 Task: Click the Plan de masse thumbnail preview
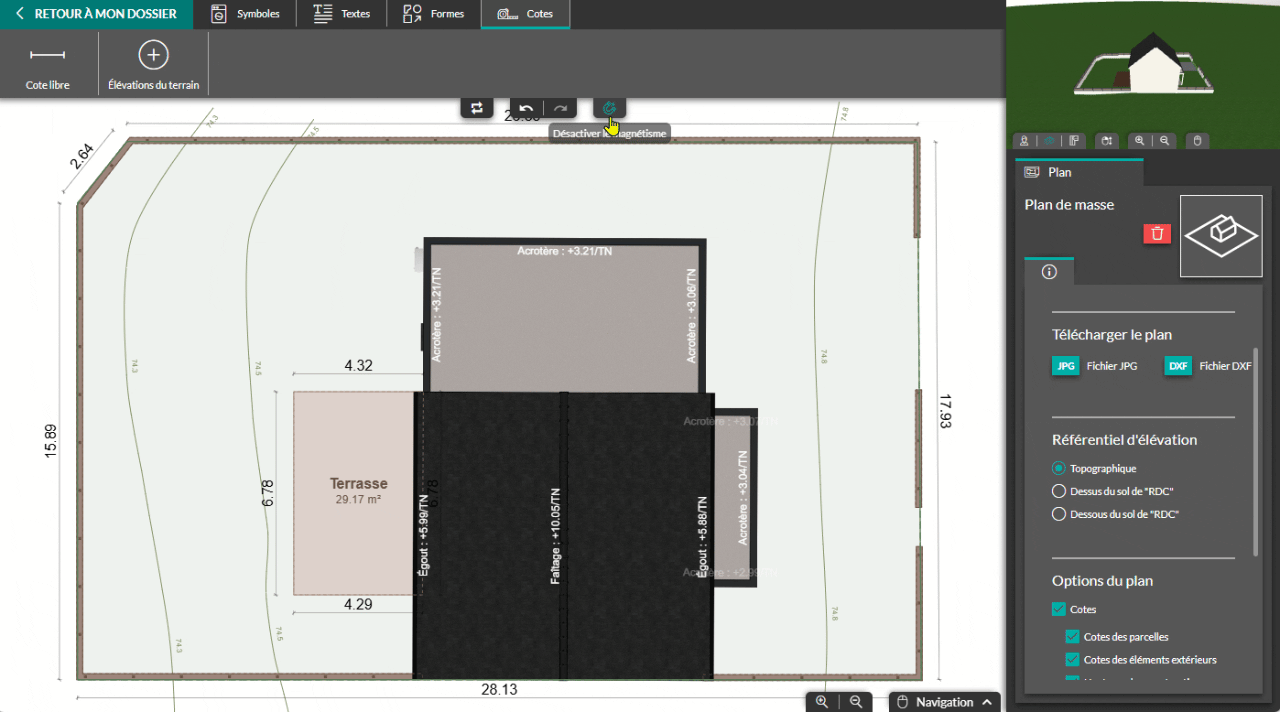click(1220, 235)
